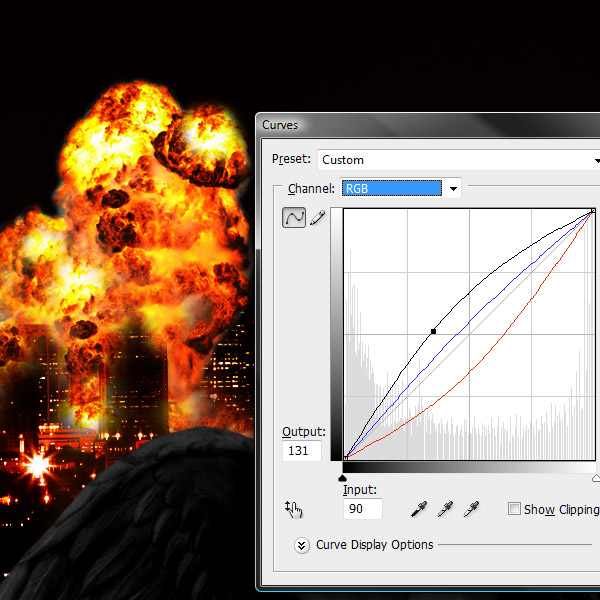Click the Preset label

(291, 159)
